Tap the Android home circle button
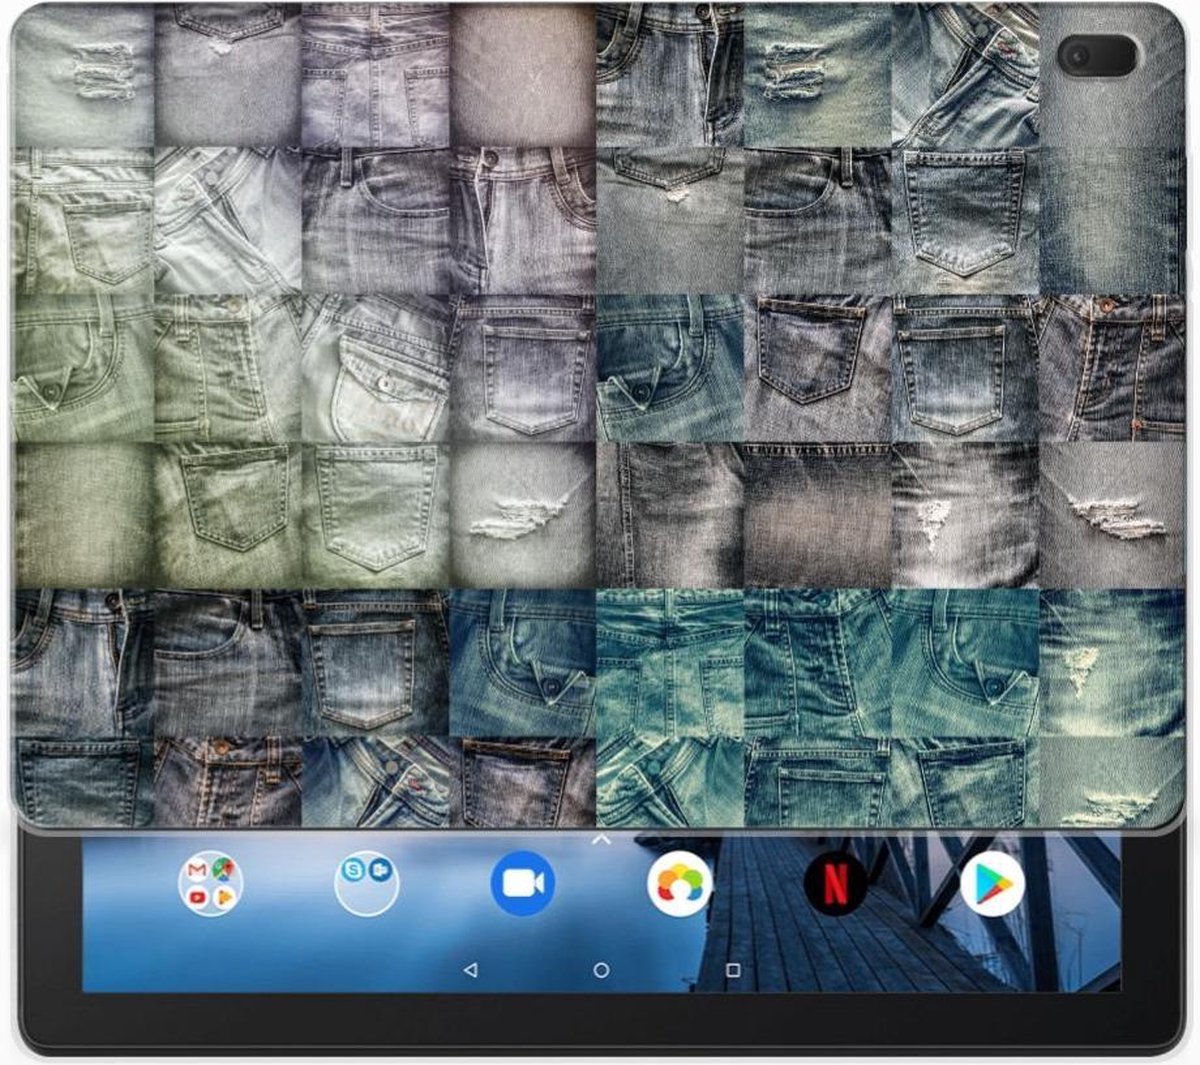The image size is (1200, 1065). coord(601,970)
